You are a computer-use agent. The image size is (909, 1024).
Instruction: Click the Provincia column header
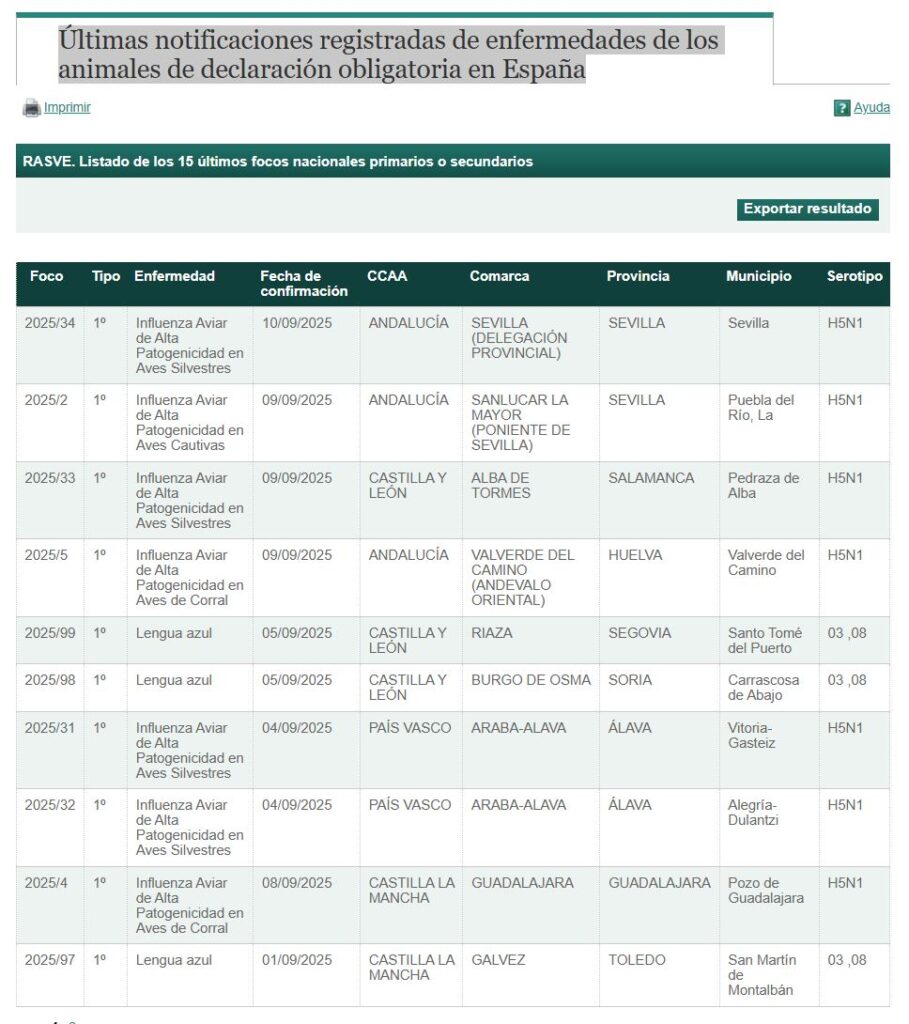637,277
